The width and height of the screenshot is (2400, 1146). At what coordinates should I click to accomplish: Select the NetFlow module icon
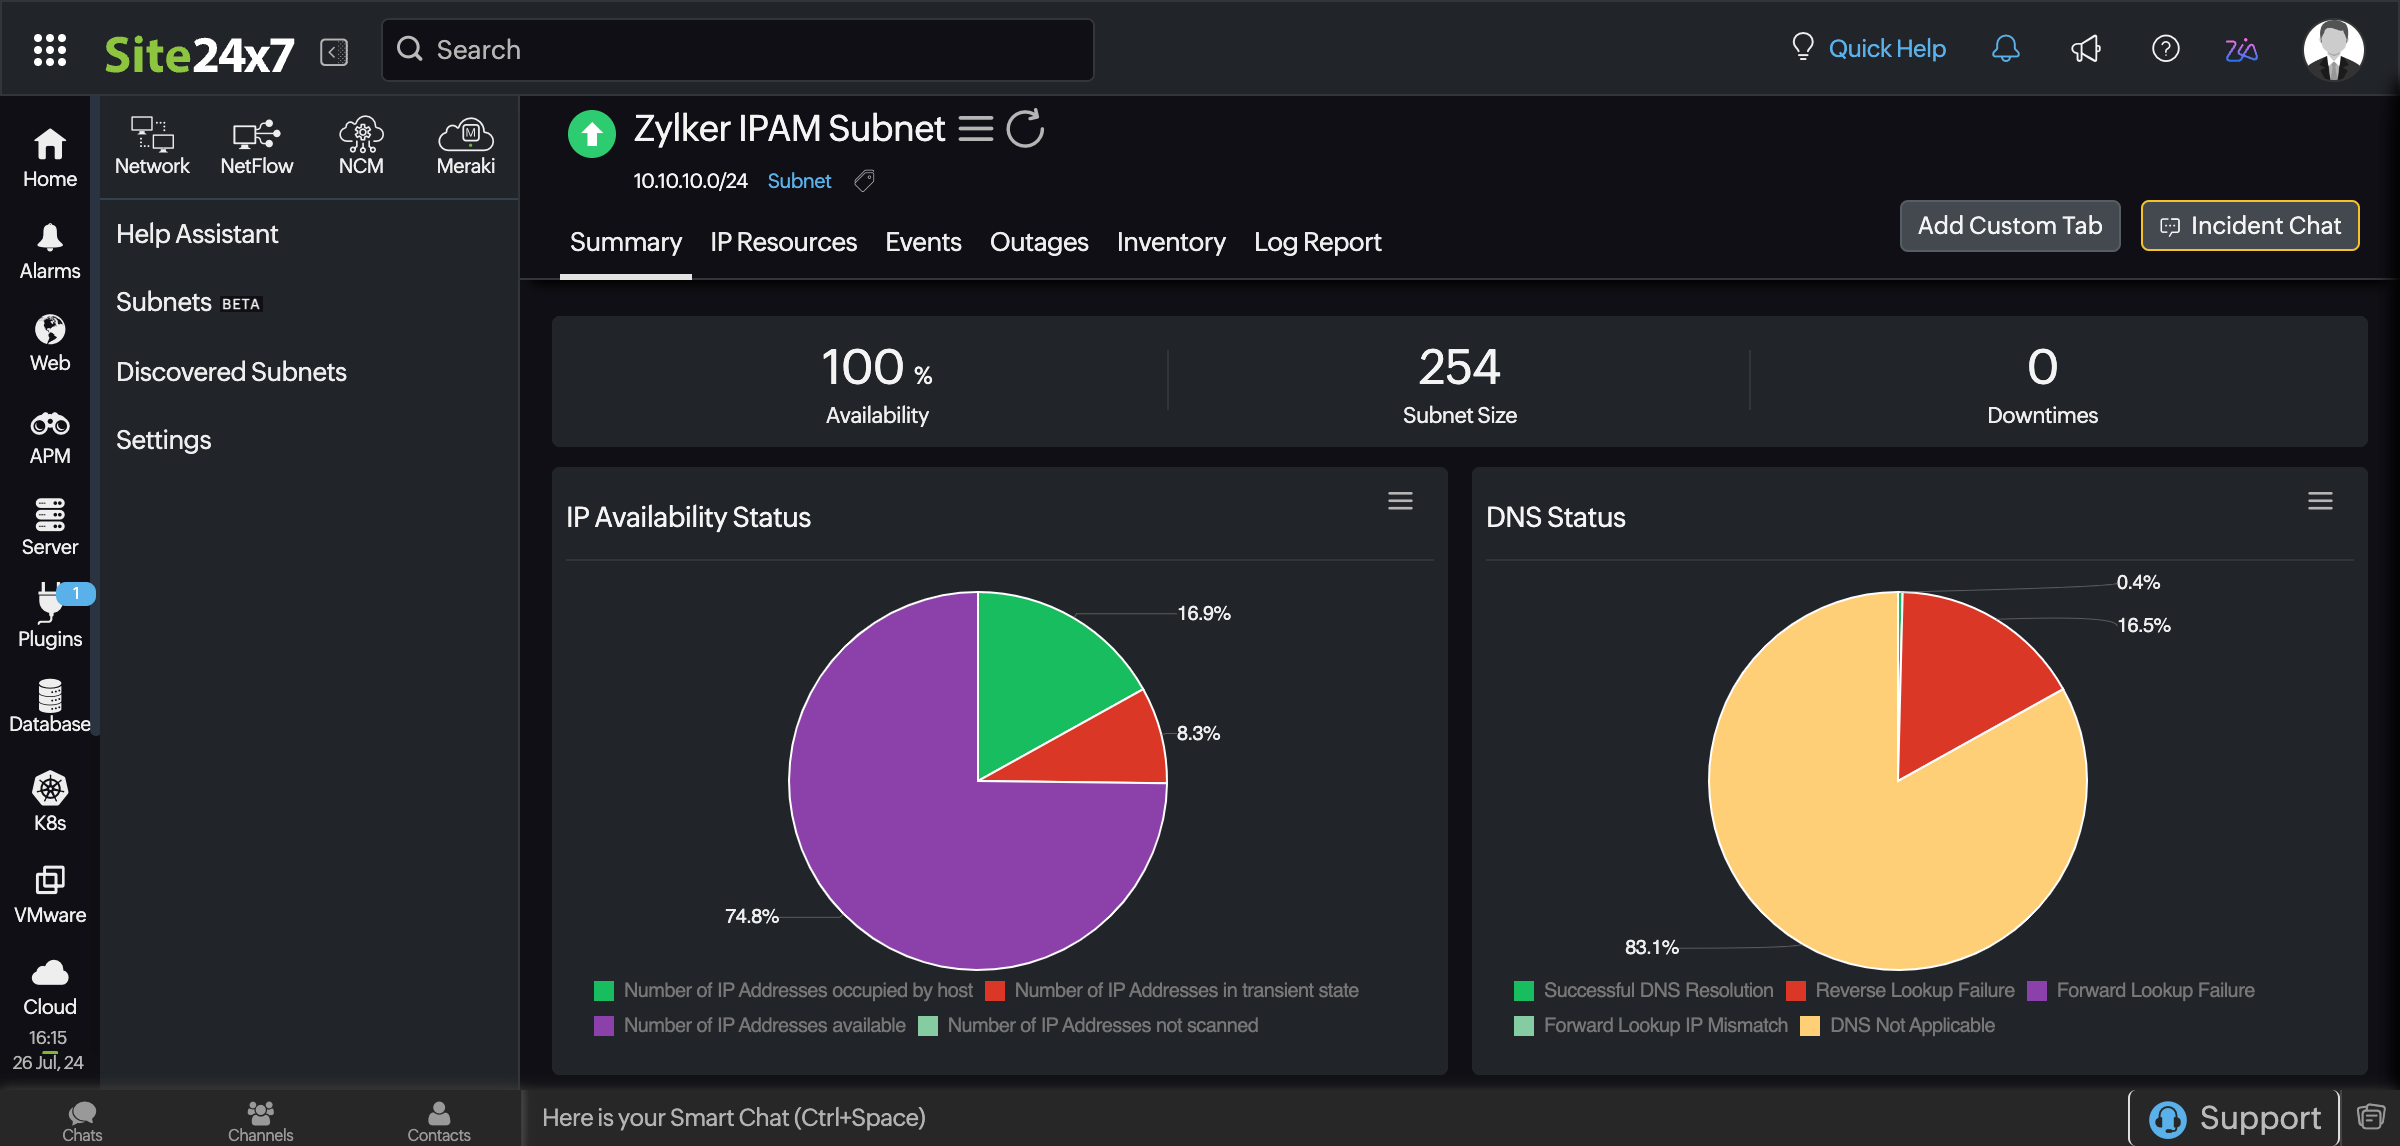256,145
